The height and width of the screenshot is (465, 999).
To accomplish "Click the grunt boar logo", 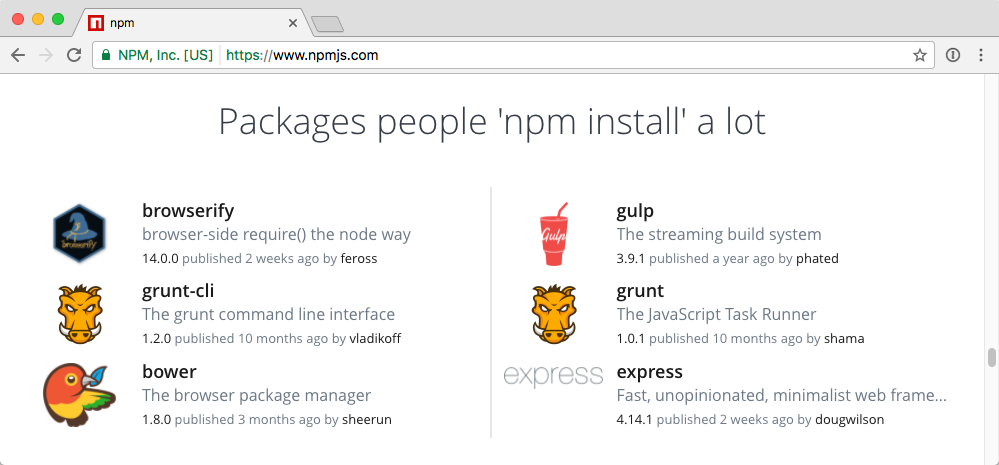I will click(553, 314).
